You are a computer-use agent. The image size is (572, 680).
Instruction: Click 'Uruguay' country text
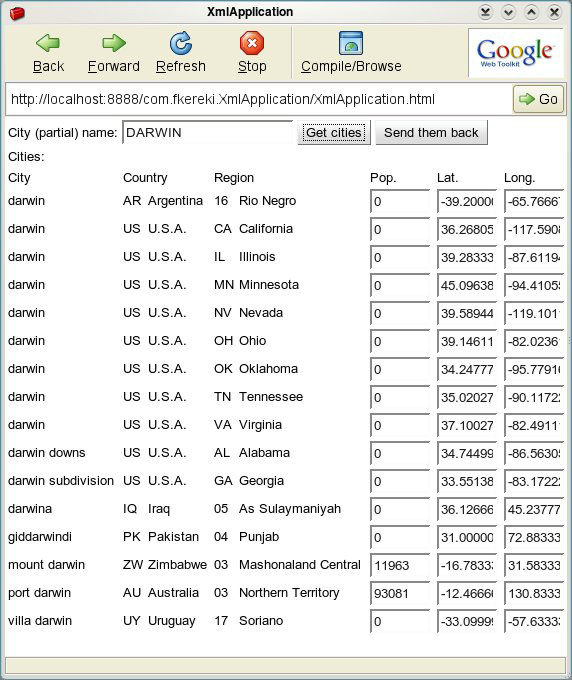[x=172, y=621]
